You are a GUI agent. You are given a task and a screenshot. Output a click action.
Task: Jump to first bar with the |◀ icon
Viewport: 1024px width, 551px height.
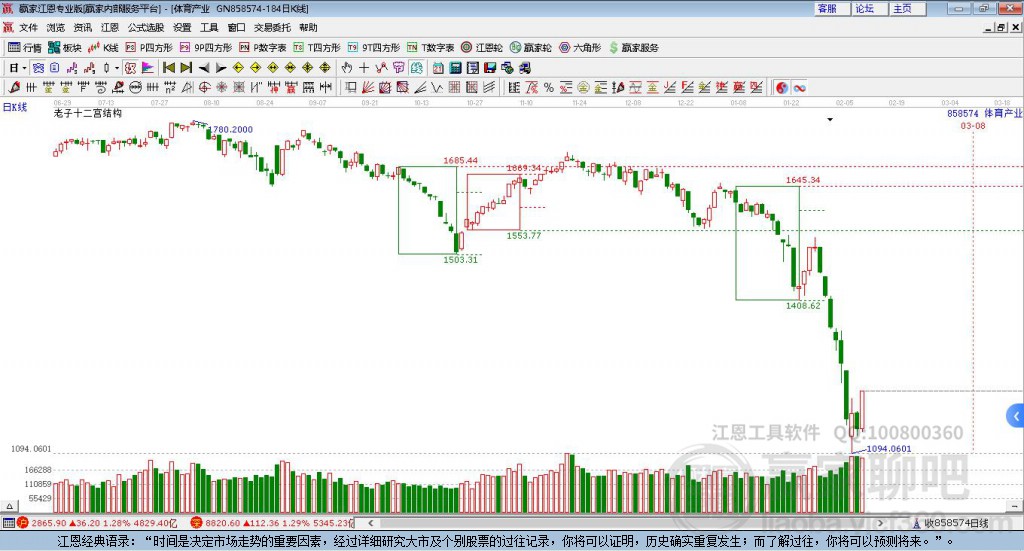[x=168, y=68]
